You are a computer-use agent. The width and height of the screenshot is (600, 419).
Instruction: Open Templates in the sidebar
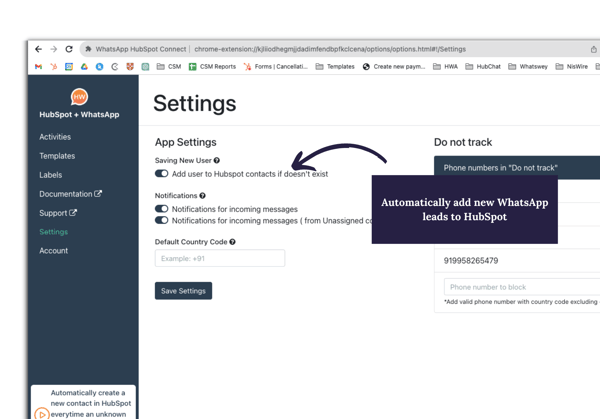pyautogui.click(x=57, y=156)
